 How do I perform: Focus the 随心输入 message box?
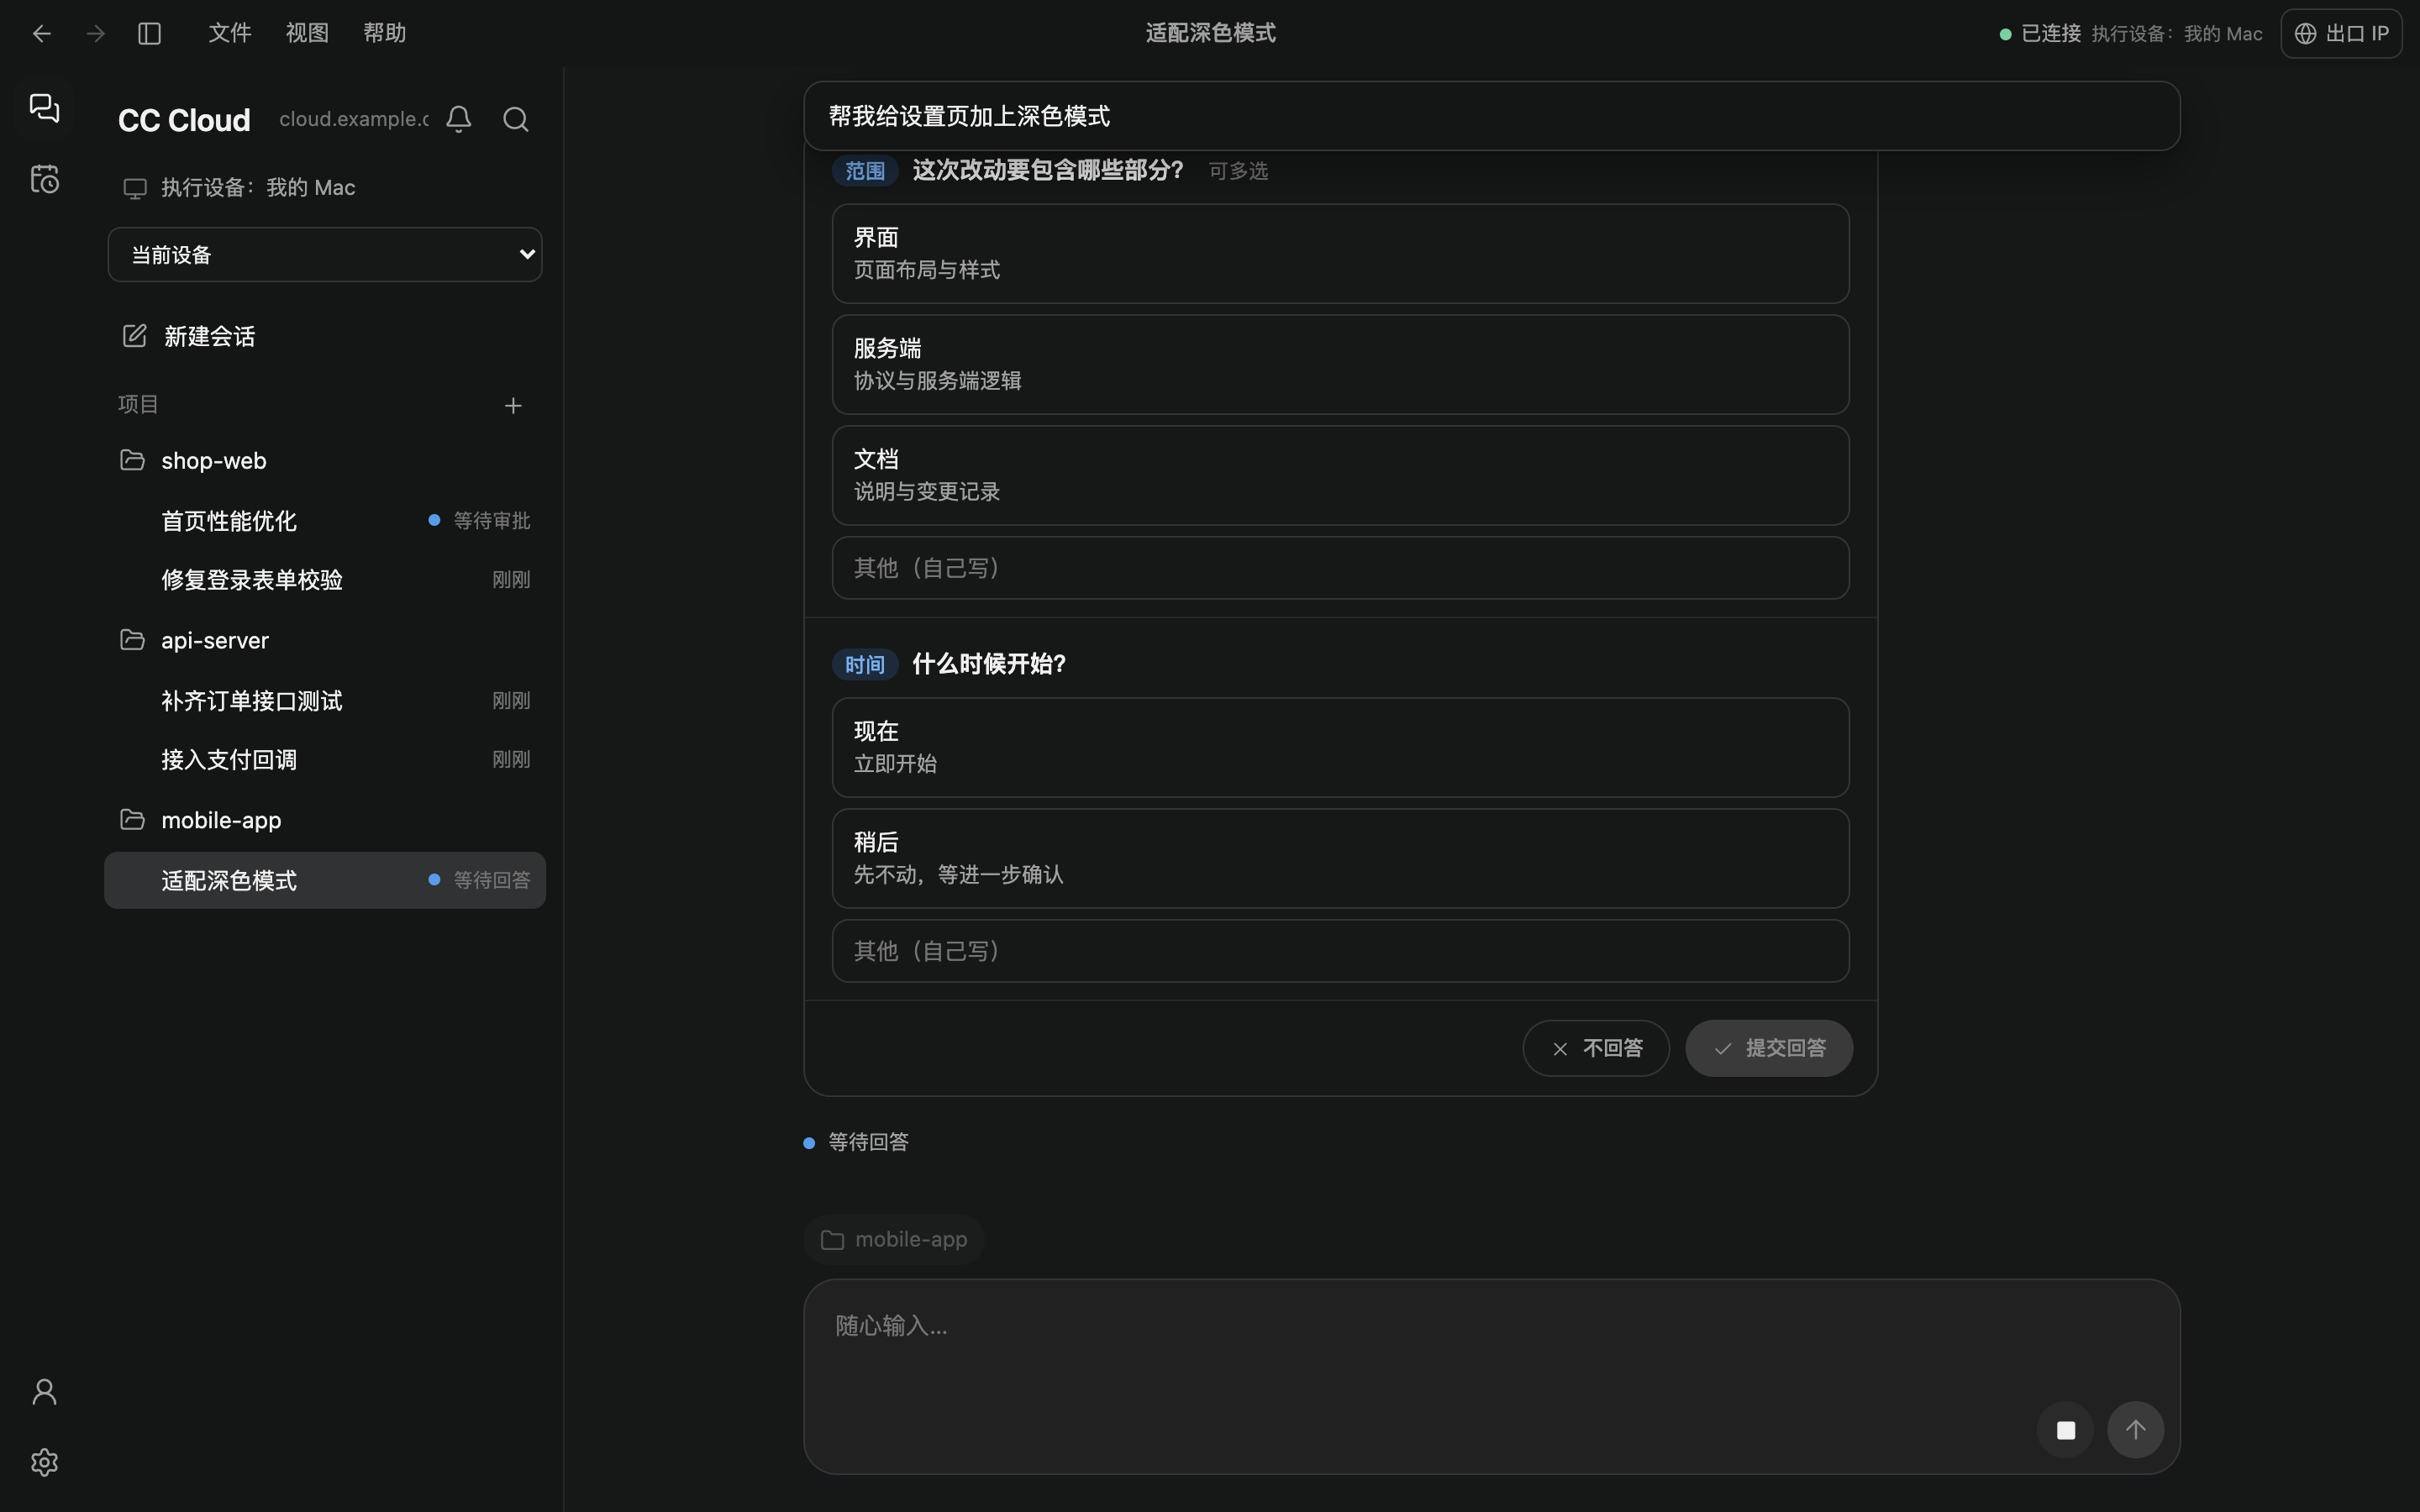pos(1491,1376)
